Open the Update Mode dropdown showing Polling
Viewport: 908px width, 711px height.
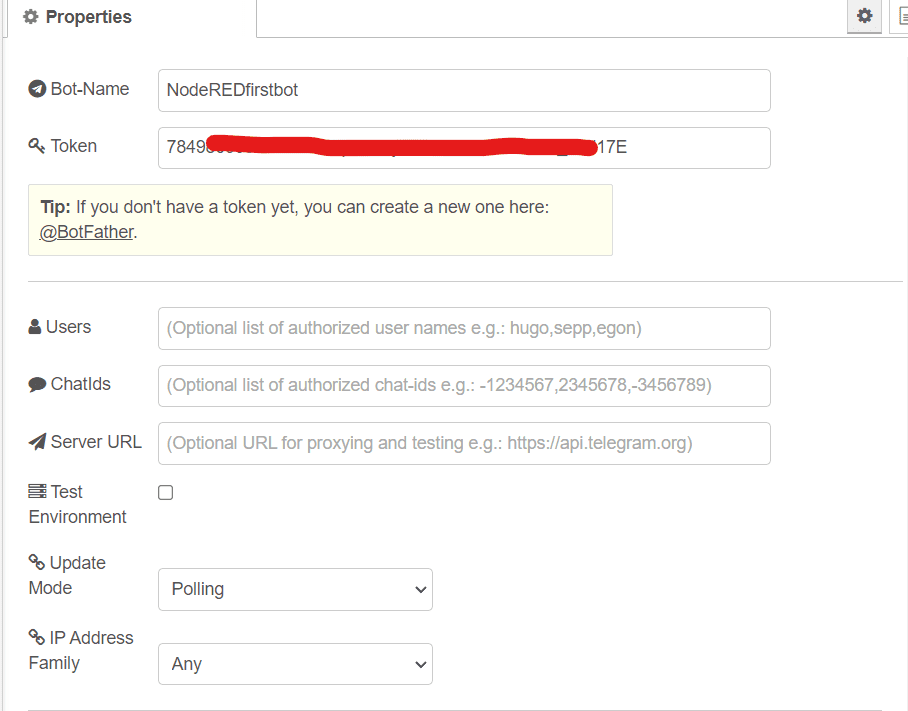click(x=295, y=589)
